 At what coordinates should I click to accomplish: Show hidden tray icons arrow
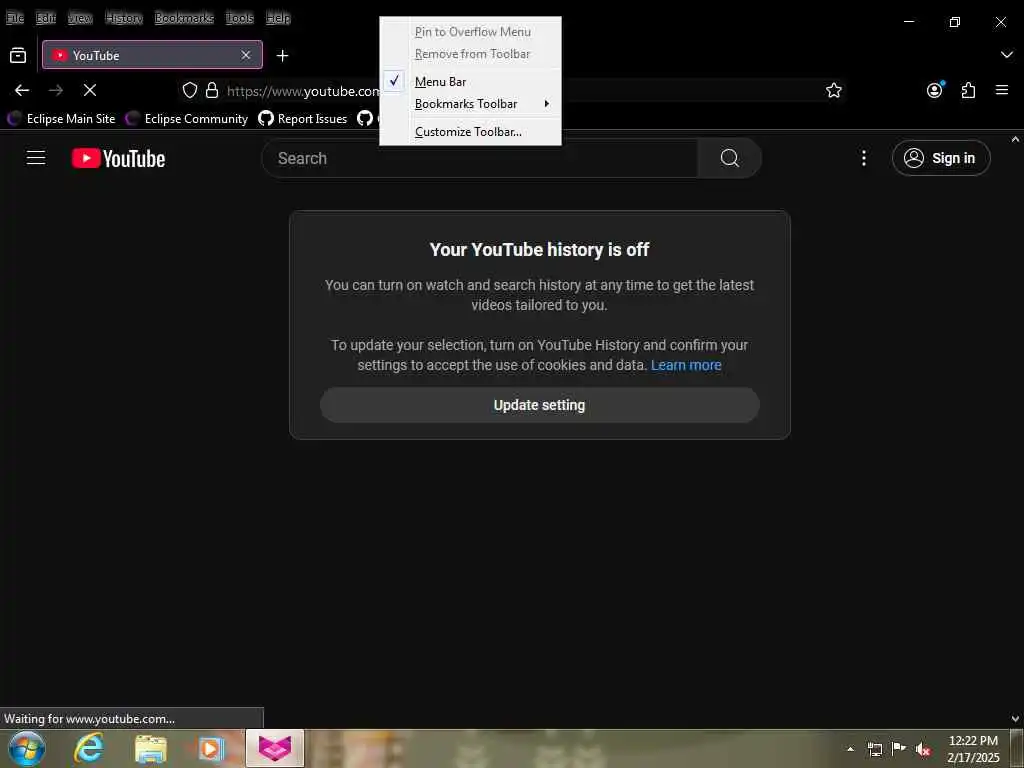click(850, 749)
